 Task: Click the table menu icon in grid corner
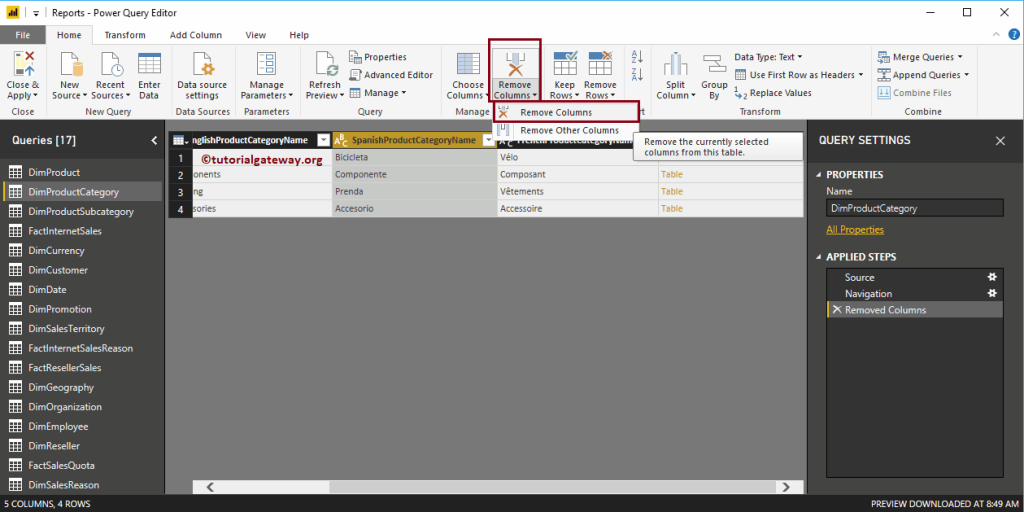(180, 140)
